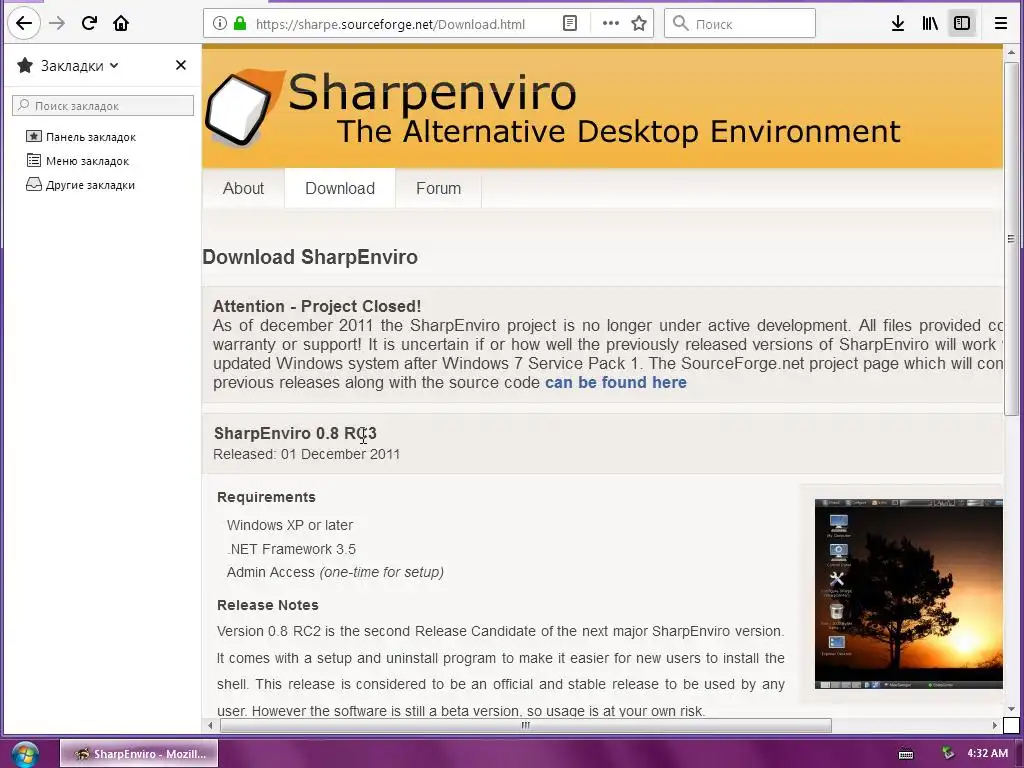
Task: Click the bookmarks star icon in sidebar header
Action: pyautogui.click(x=25, y=65)
